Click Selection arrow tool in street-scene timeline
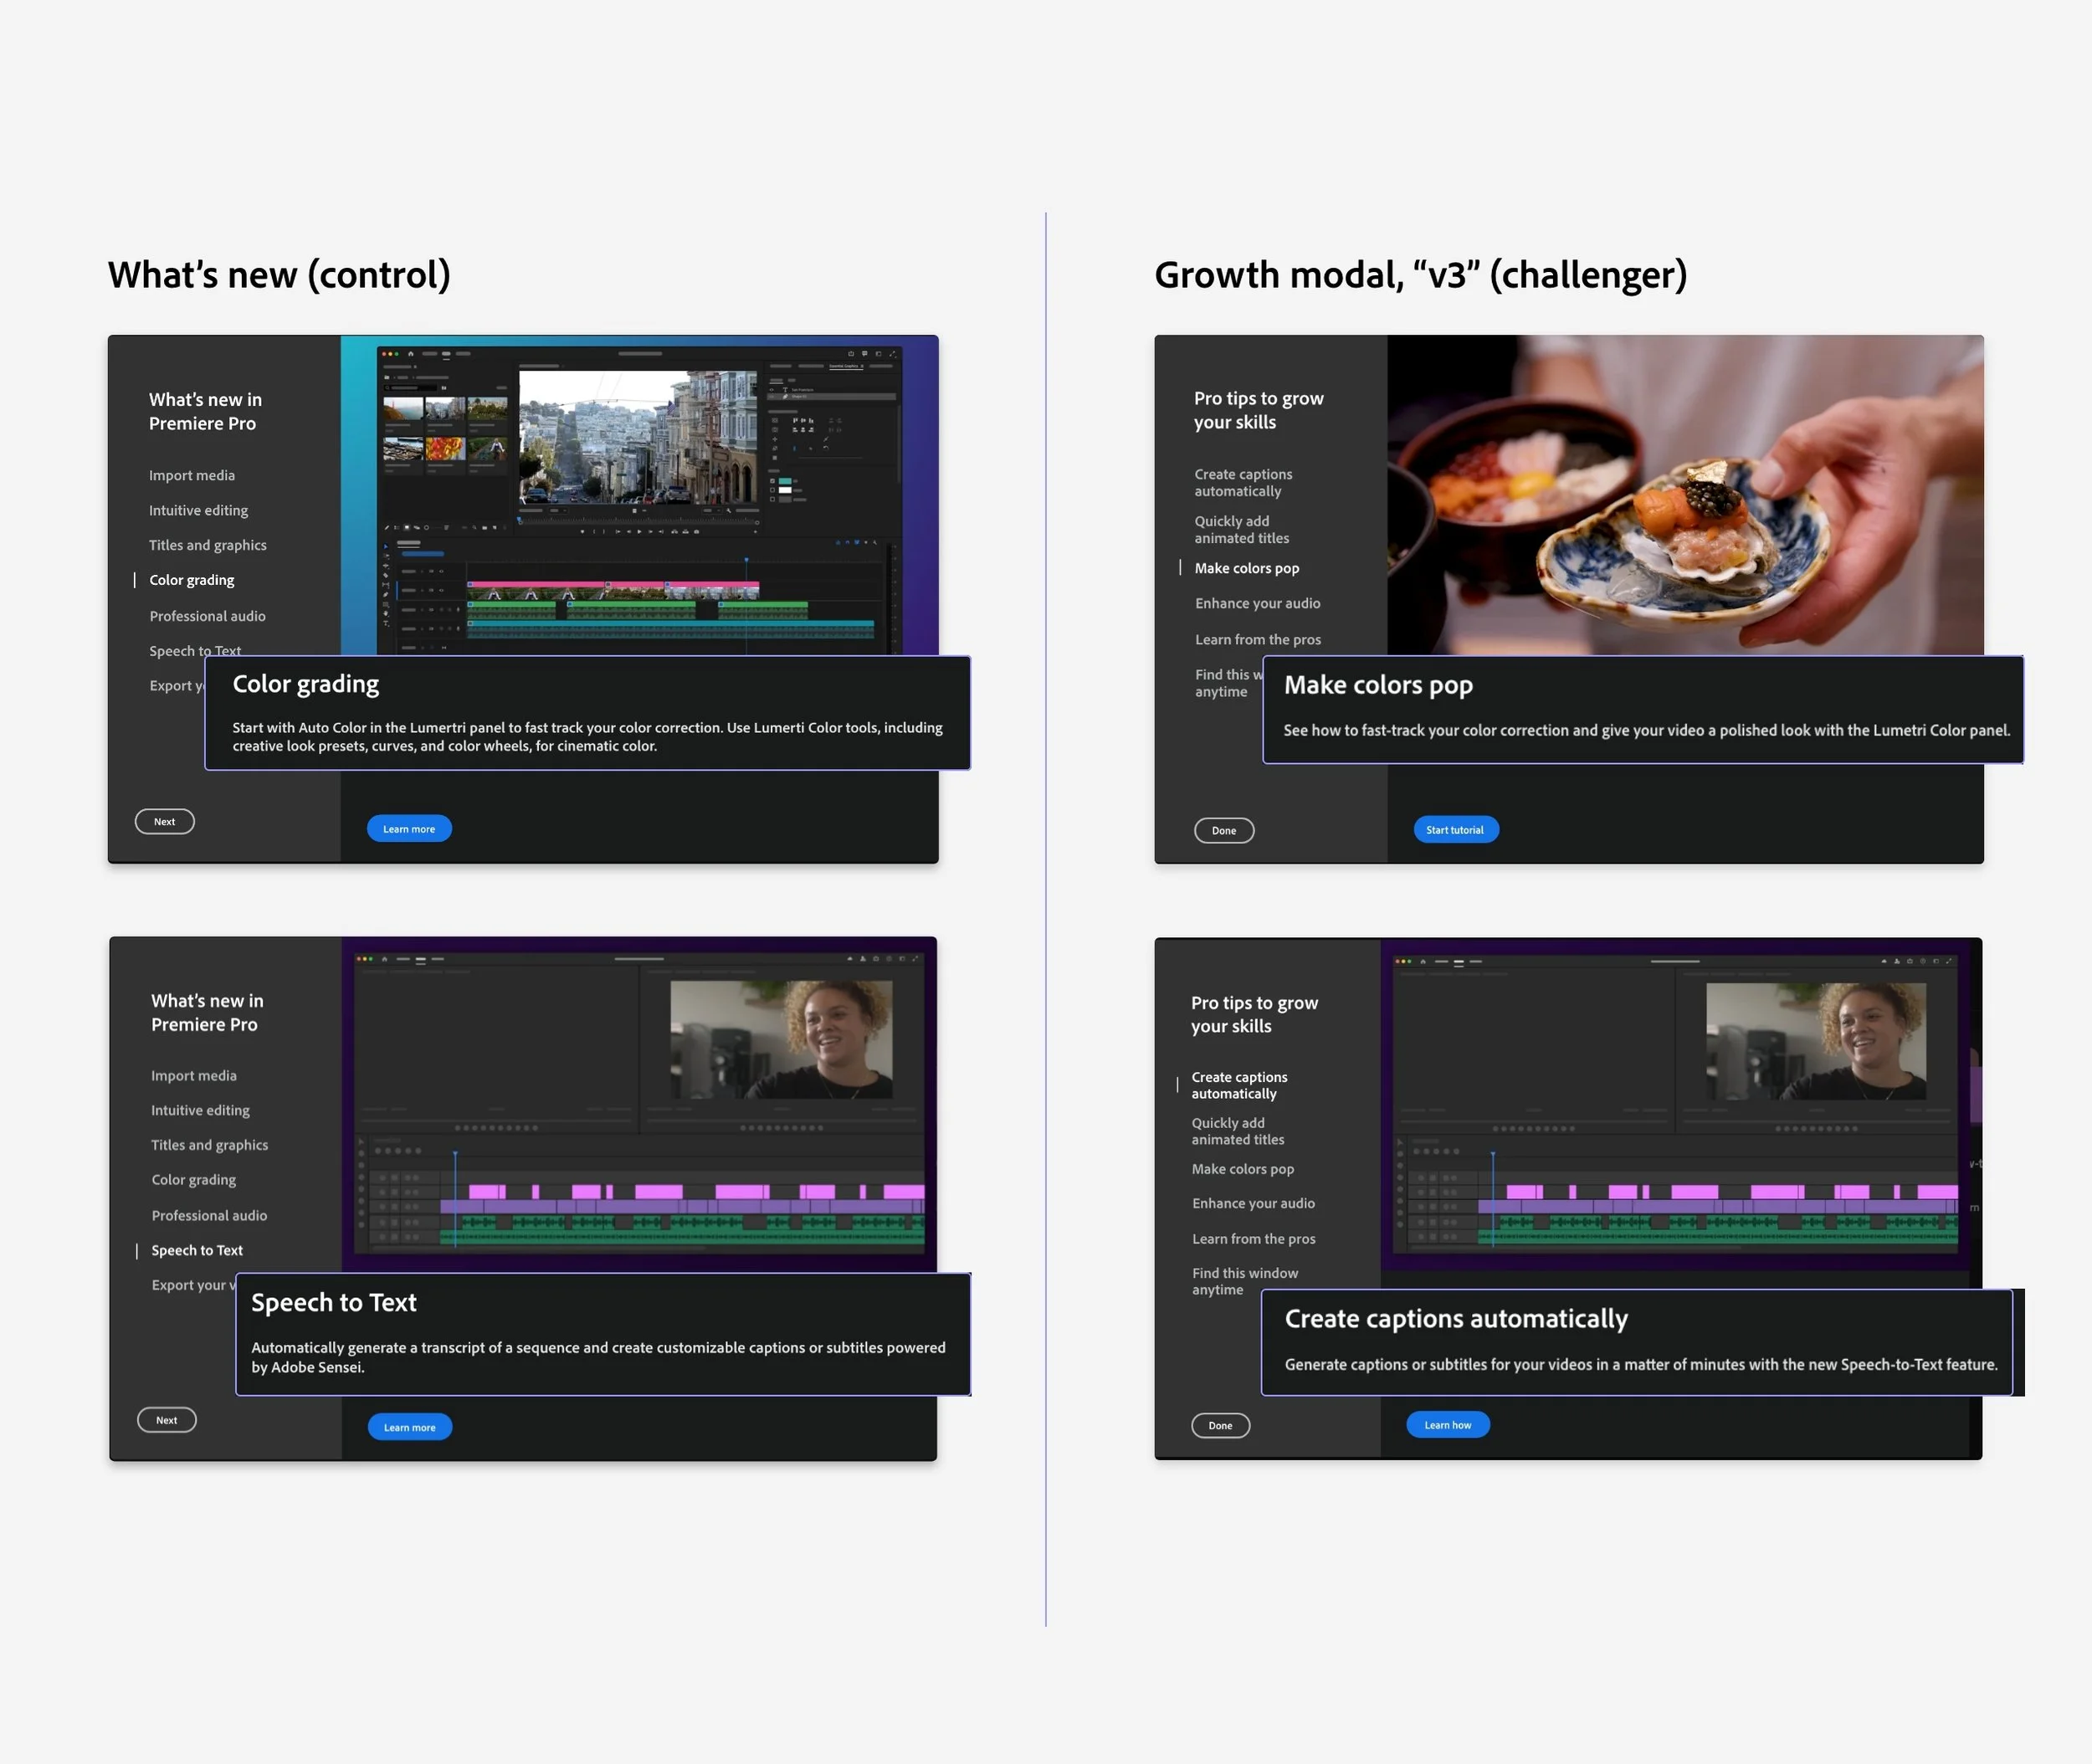 [386, 547]
